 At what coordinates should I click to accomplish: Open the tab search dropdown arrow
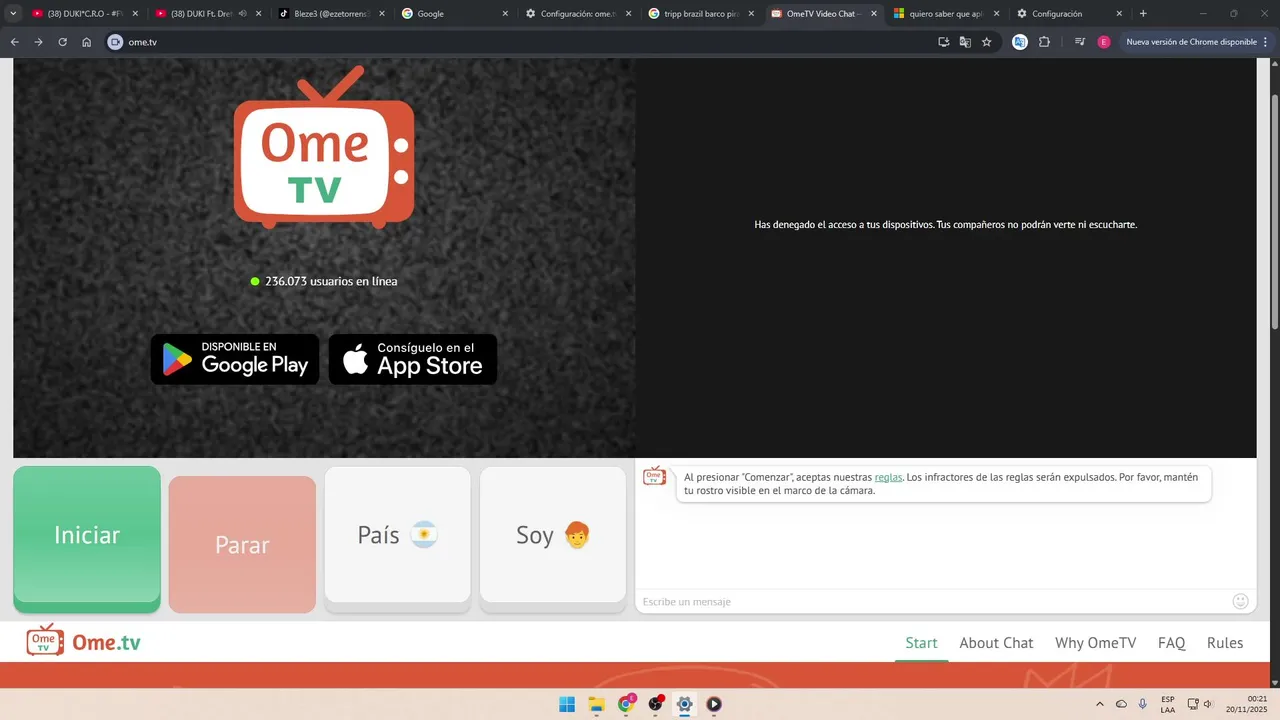(13, 14)
